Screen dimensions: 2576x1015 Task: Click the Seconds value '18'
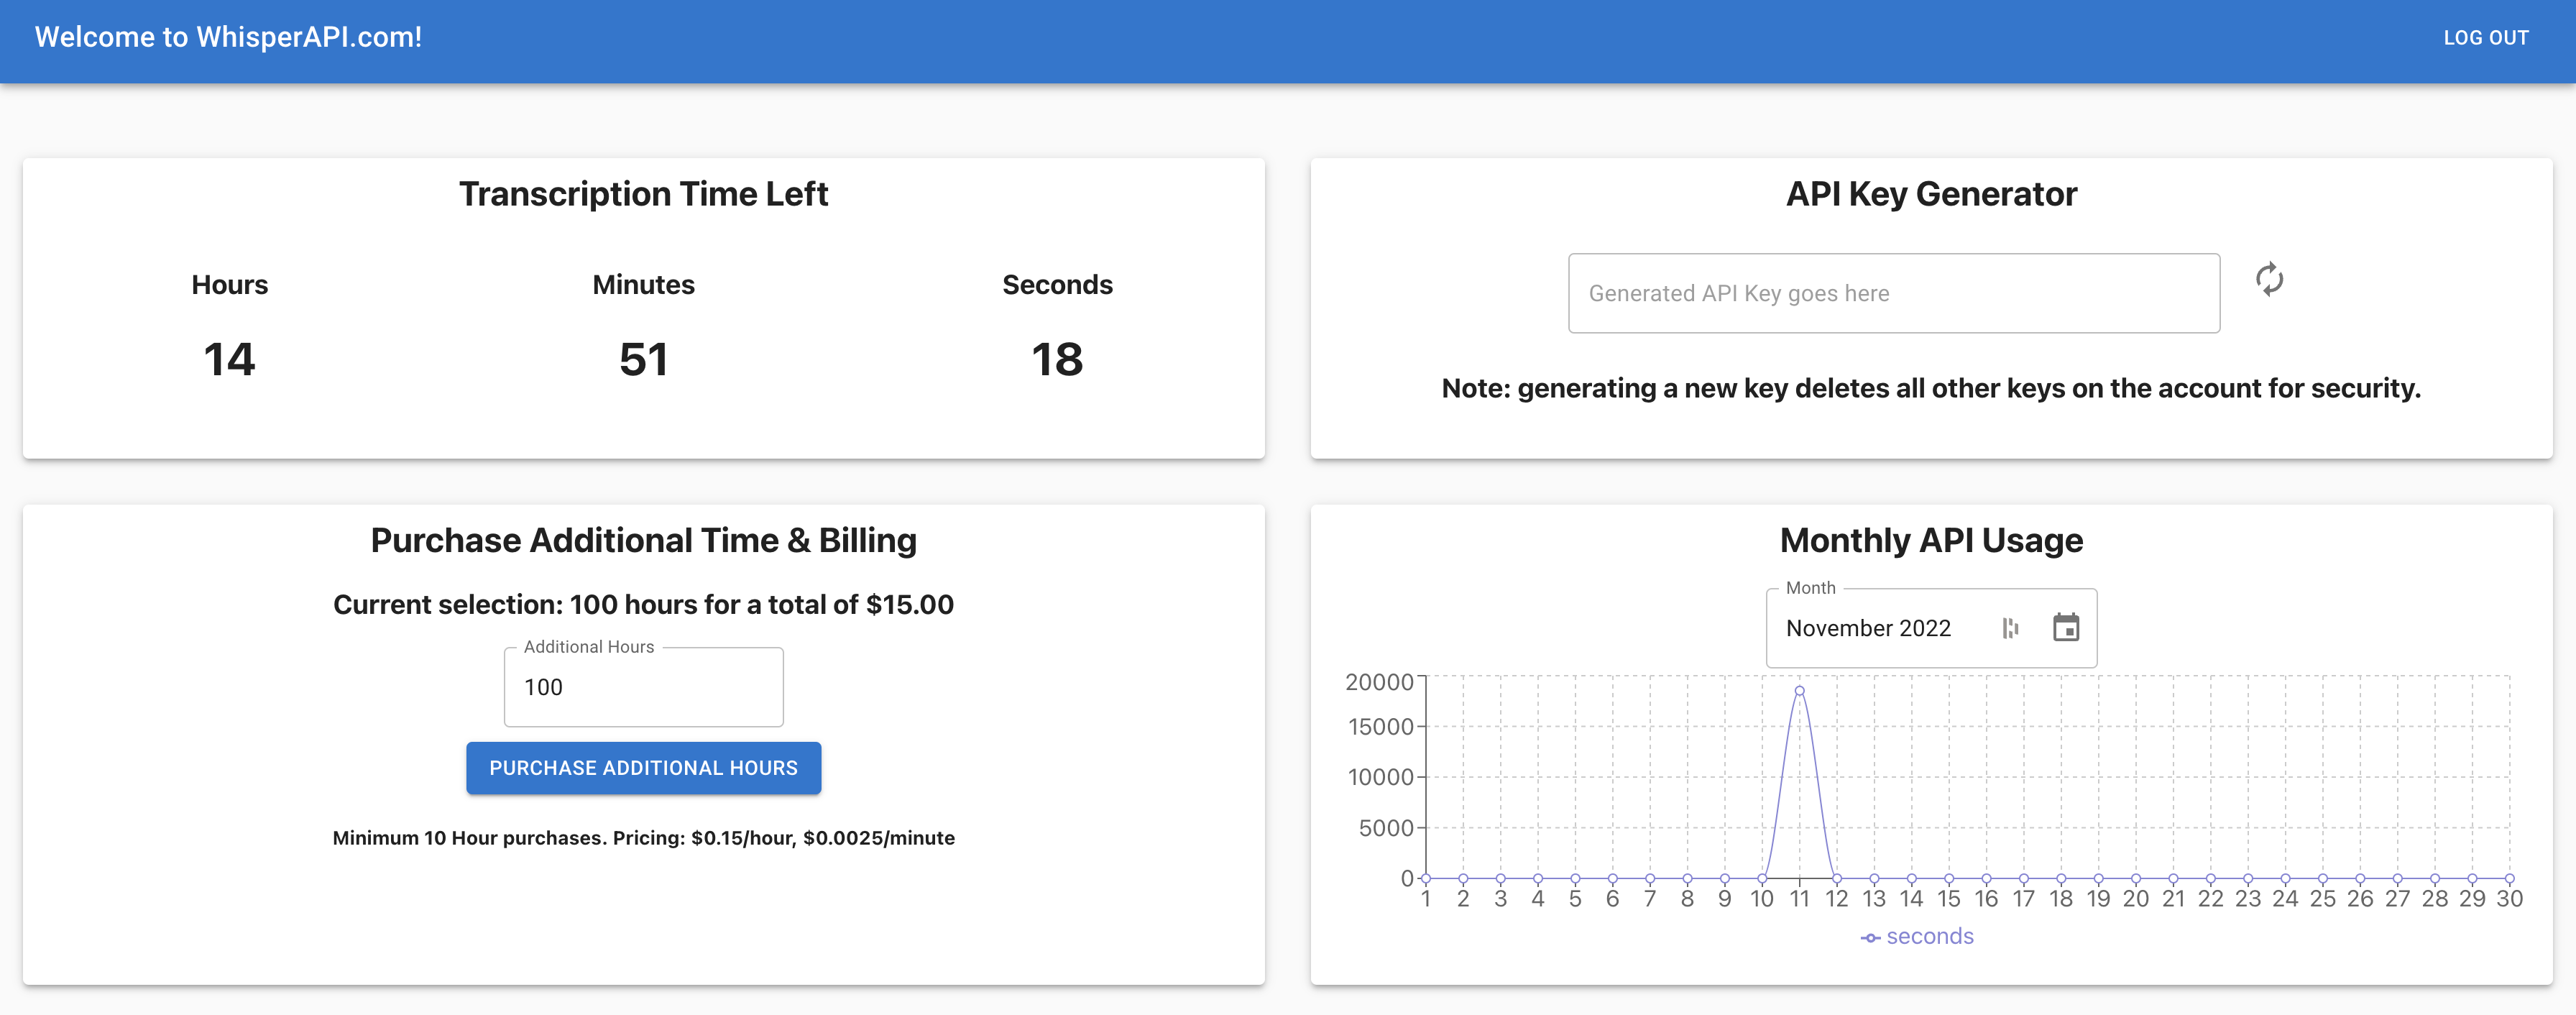coord(1057,359)
